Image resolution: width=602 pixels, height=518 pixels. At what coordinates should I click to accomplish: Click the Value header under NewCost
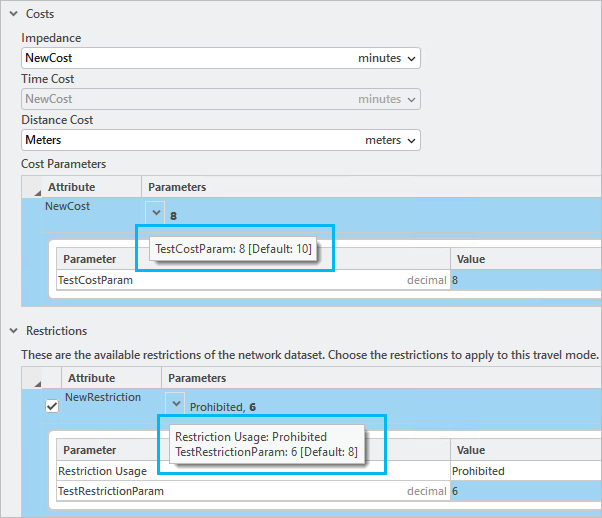[471, 259]
